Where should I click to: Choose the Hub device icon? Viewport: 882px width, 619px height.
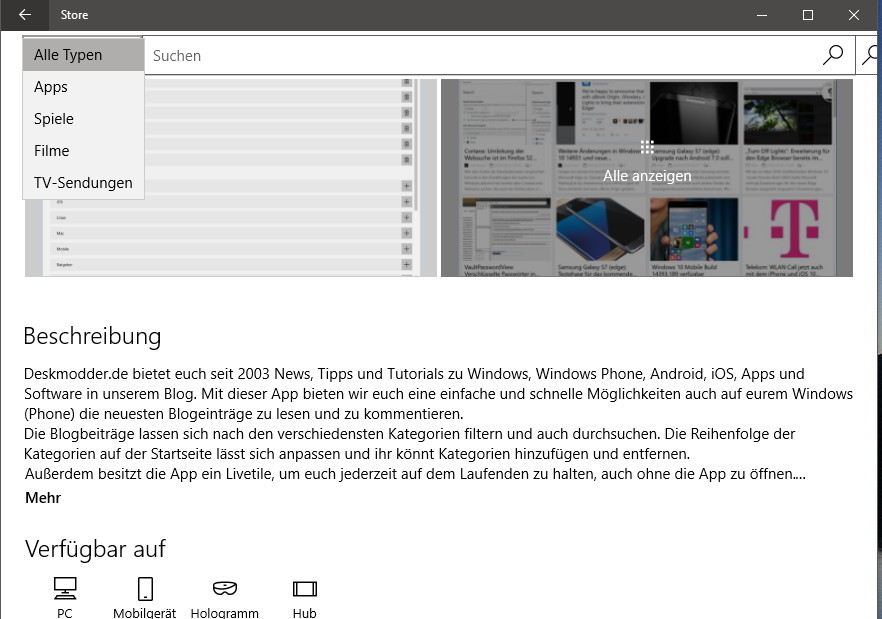click(x=304, y=589)
